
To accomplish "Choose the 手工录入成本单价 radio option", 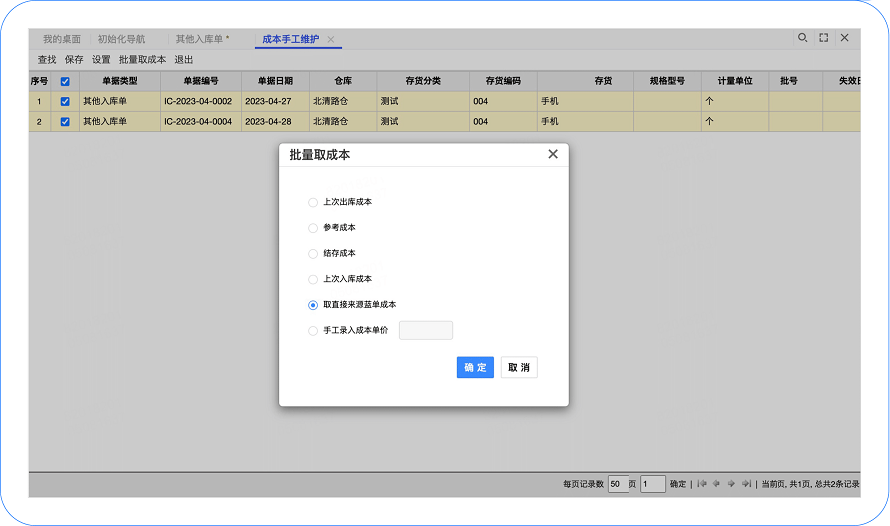I will pos(313,331).
